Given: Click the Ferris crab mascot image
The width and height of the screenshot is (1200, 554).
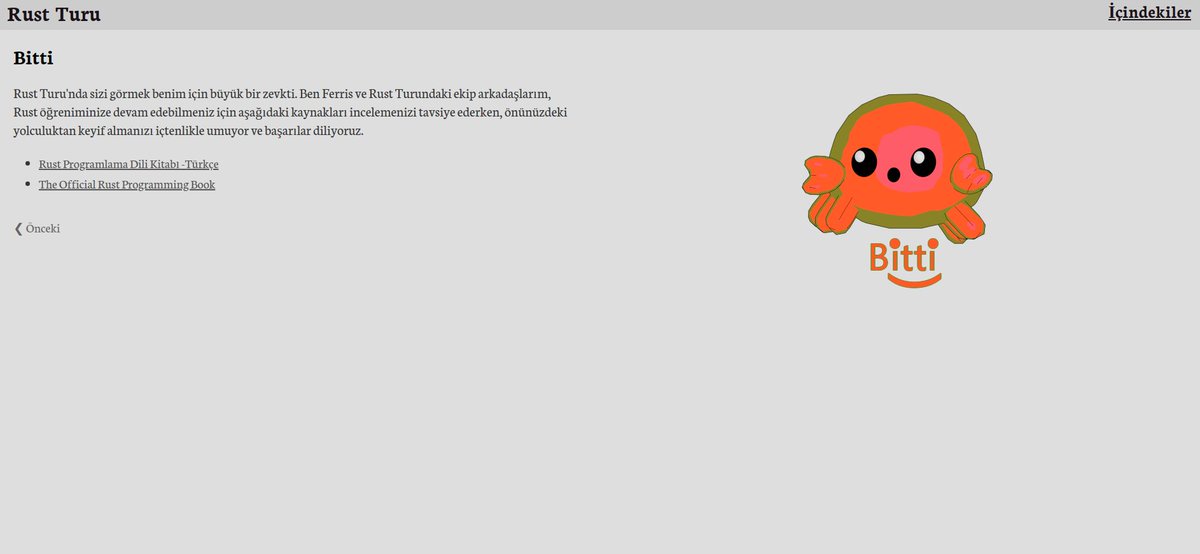Looking at the screenshot, I should (898, 166).
